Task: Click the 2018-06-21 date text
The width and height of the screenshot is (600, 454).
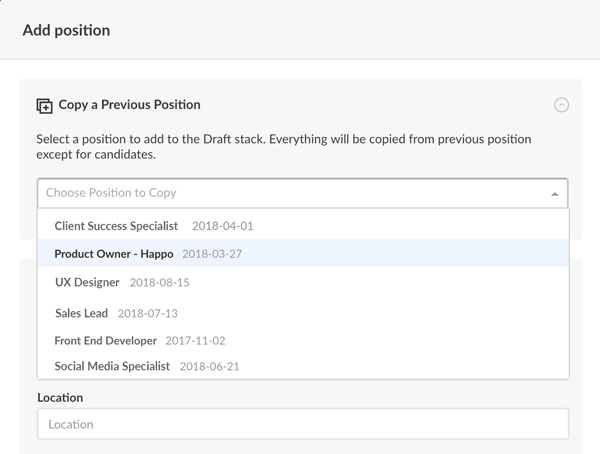Action: (209, 366)
